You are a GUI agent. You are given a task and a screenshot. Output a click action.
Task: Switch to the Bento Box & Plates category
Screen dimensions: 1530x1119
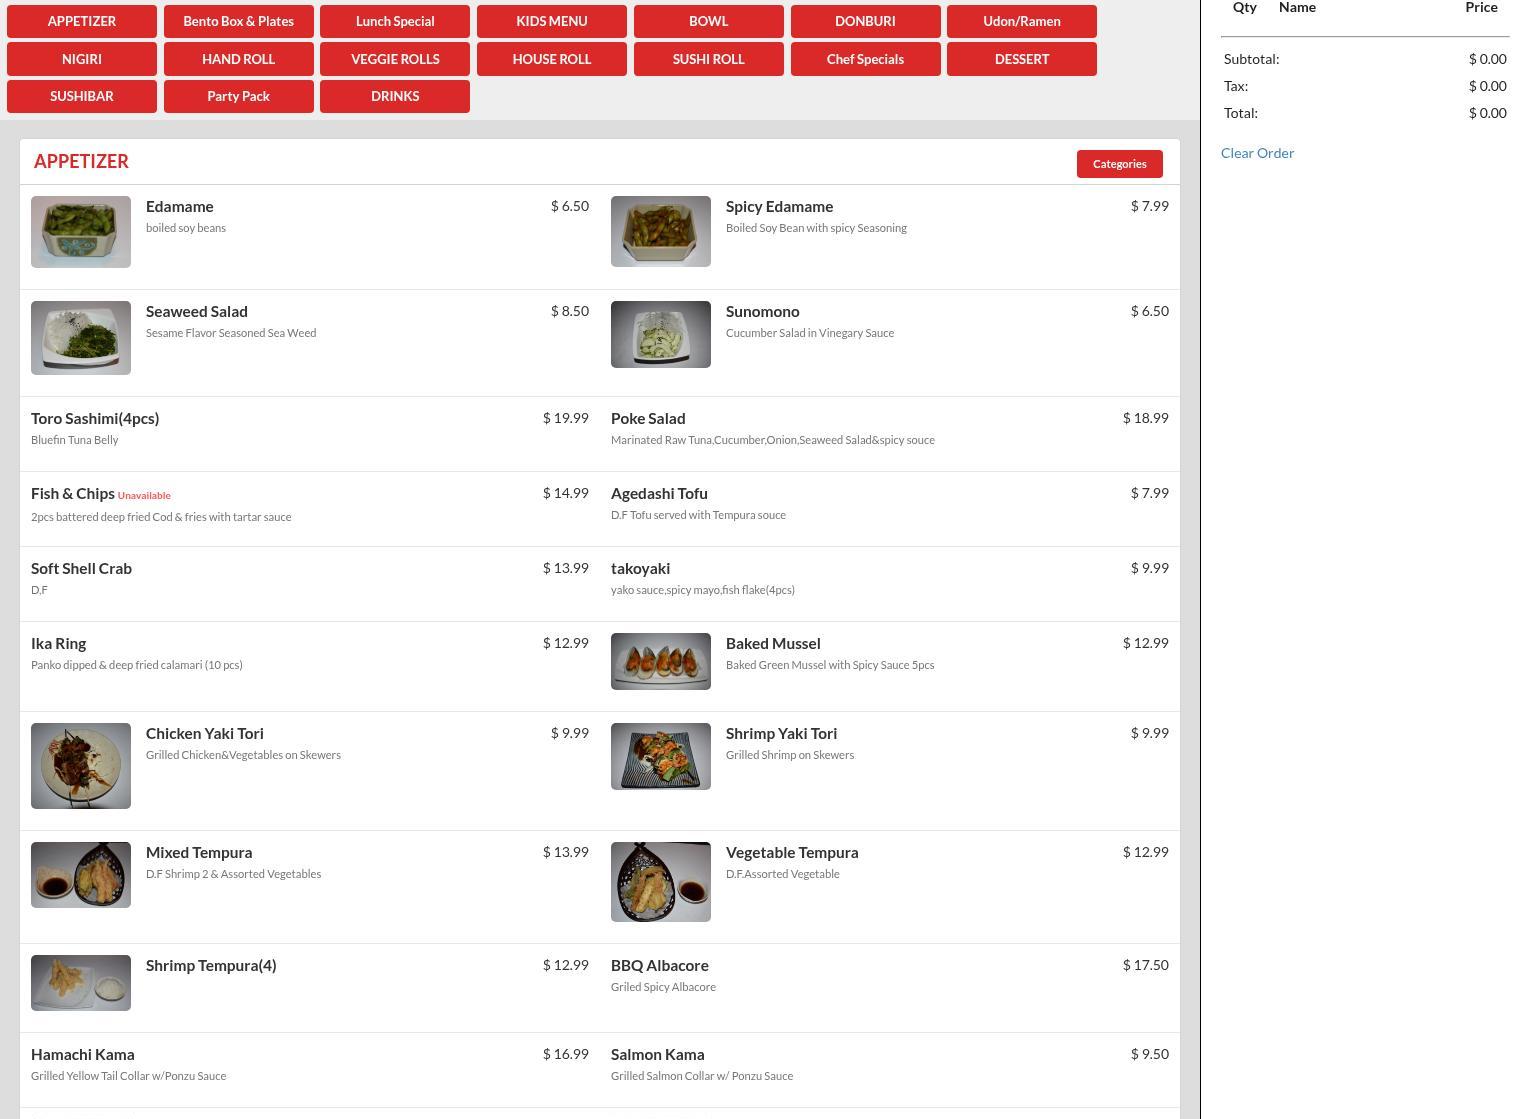coord(238,21)
